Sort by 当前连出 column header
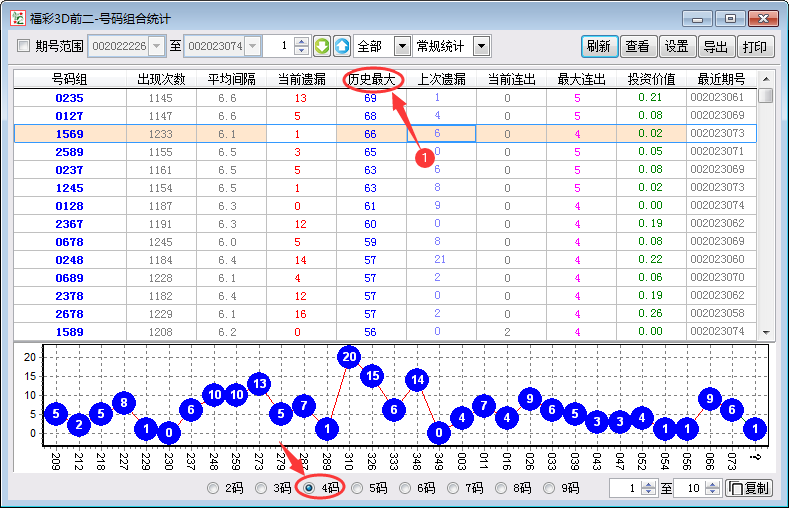This screenshot has width=789, height=508. pyautogui.click(x=511, y=79)
